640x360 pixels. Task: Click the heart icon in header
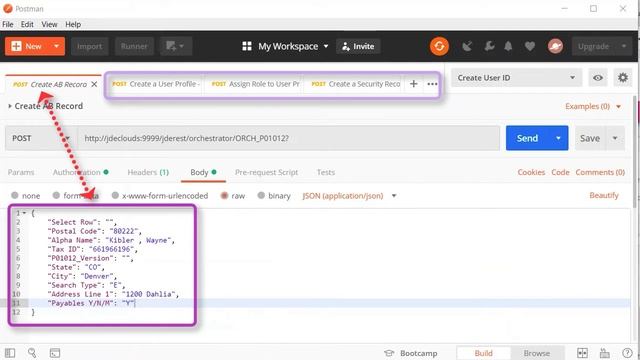tap(530, 46)
